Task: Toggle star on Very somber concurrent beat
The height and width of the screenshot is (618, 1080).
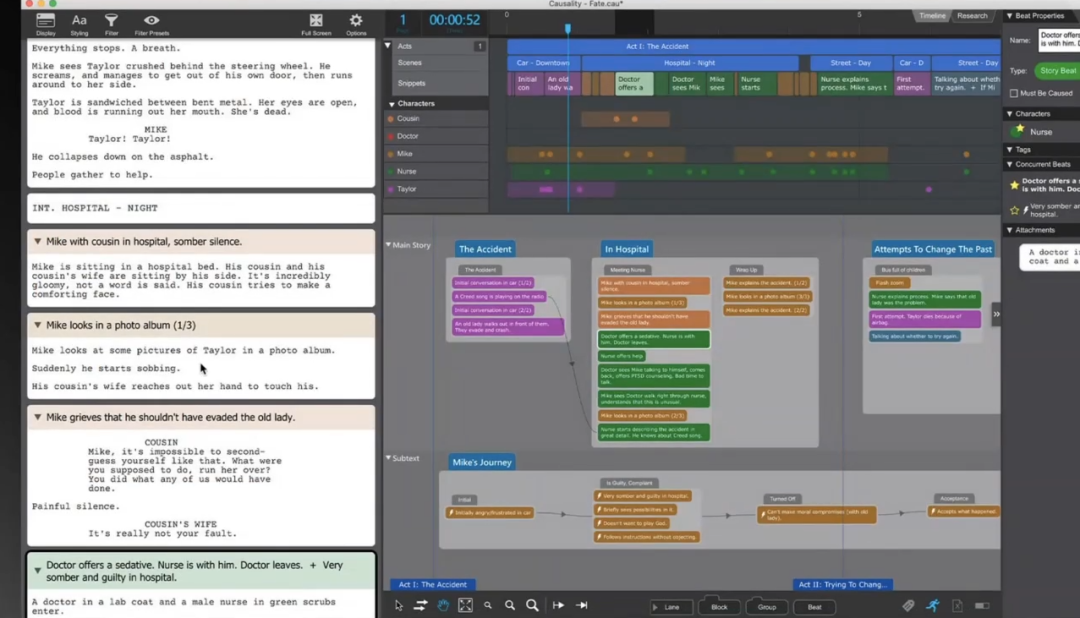Action: [x=1014, y=210]
